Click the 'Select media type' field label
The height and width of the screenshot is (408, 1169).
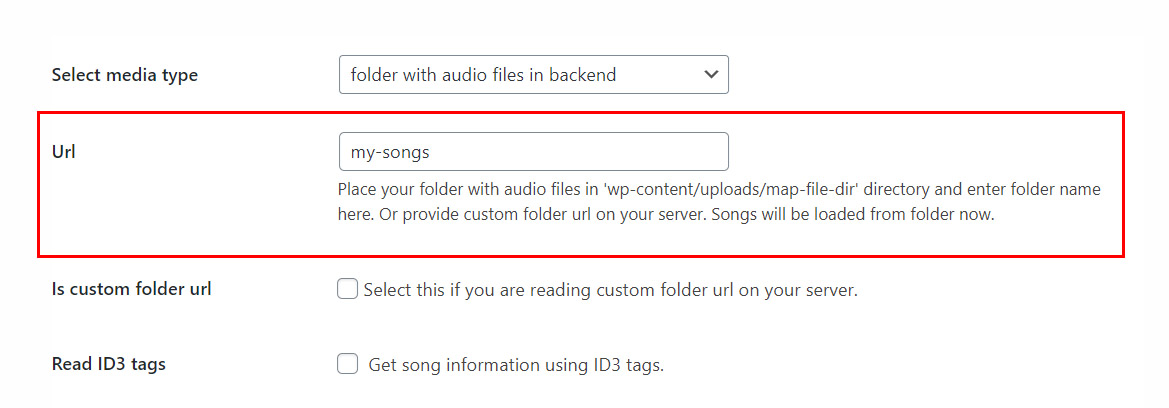point(125,75)
